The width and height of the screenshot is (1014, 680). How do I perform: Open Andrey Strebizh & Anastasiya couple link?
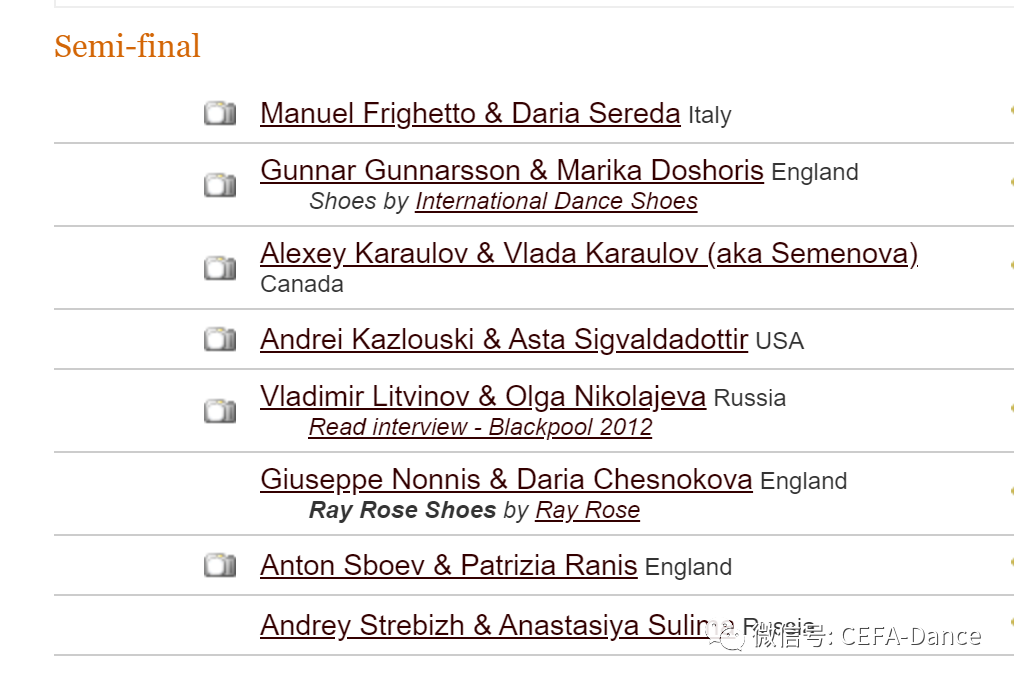click(x=480, y=626)
